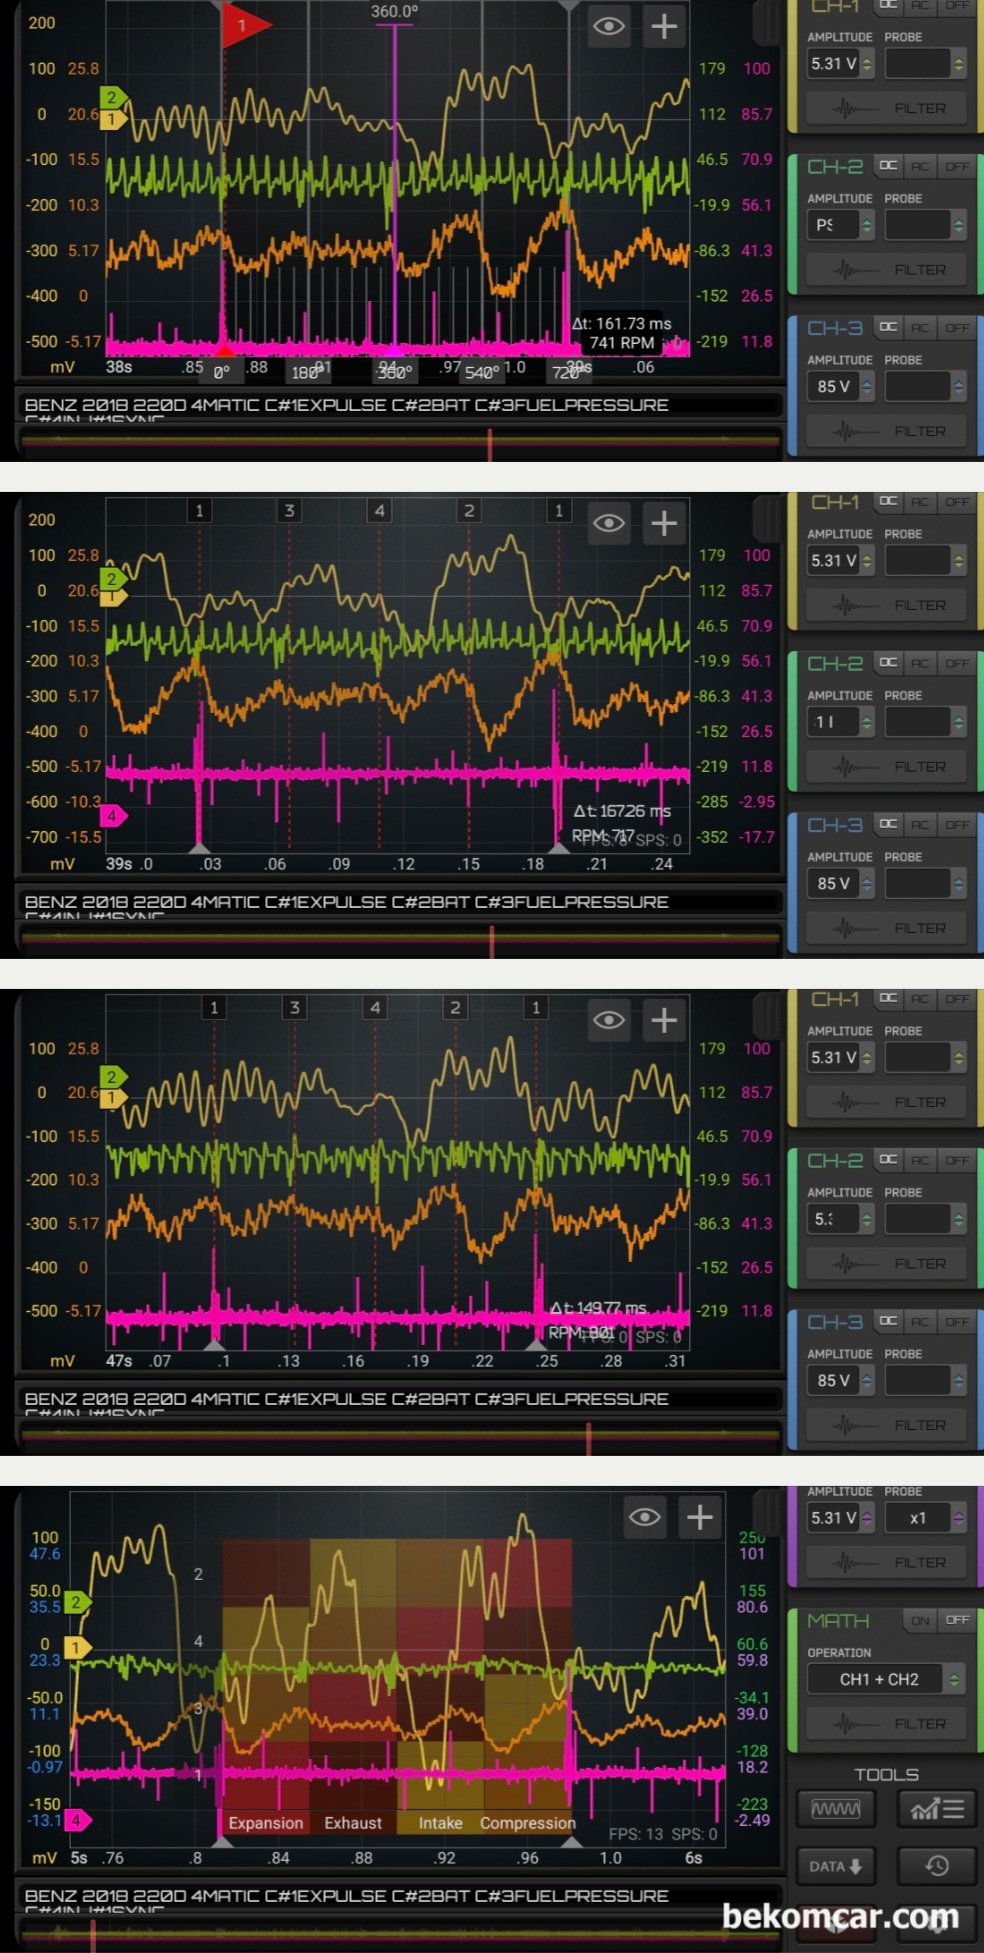Click the plus icon in second capture
Viewport: 984px width, 1953px height.
tap(664, 523)
